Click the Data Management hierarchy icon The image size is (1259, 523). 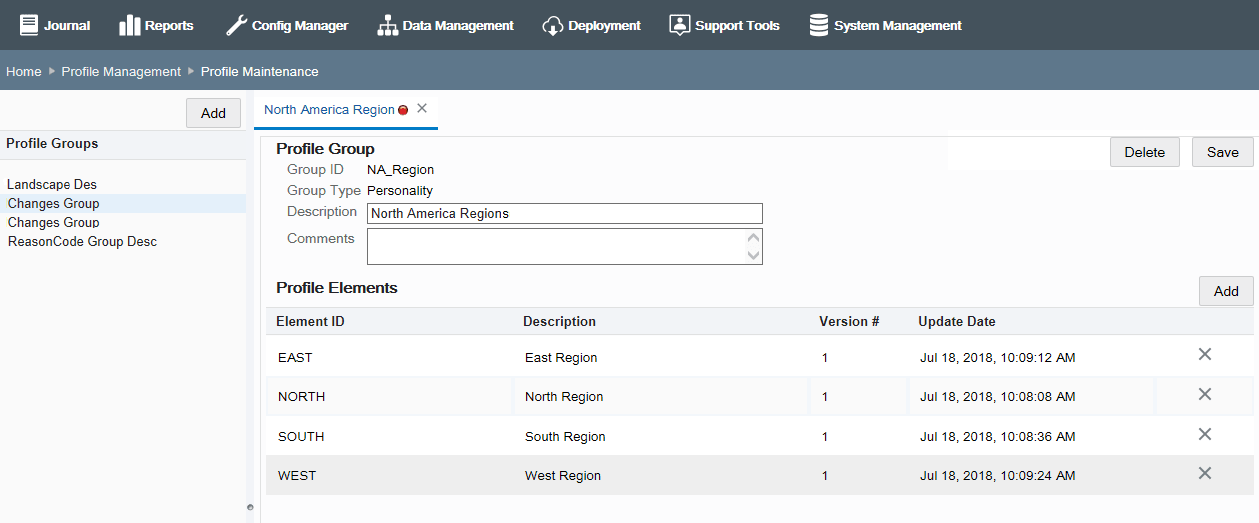[x=387, y=25]
